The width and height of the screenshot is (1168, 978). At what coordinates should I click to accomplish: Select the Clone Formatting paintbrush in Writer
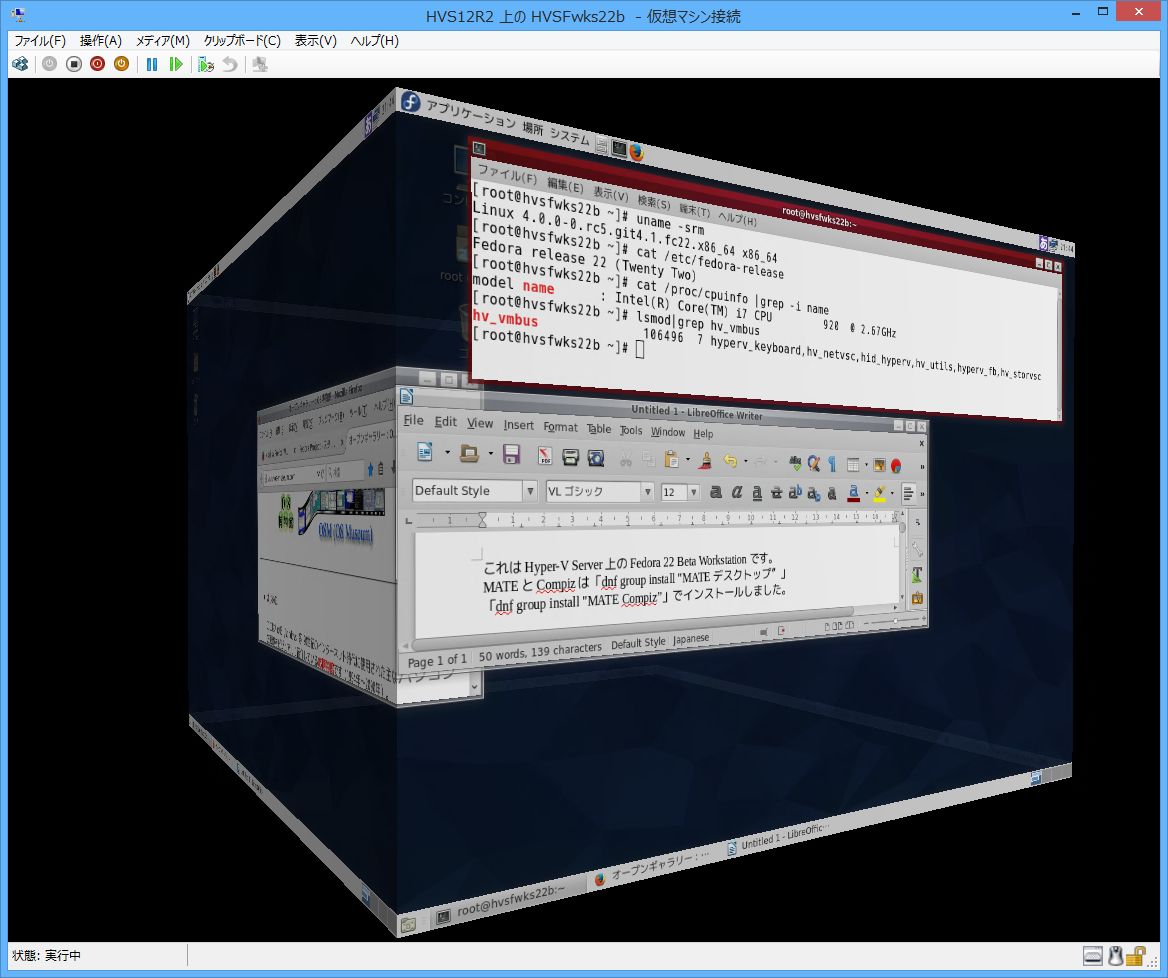[x=705, y=461]
